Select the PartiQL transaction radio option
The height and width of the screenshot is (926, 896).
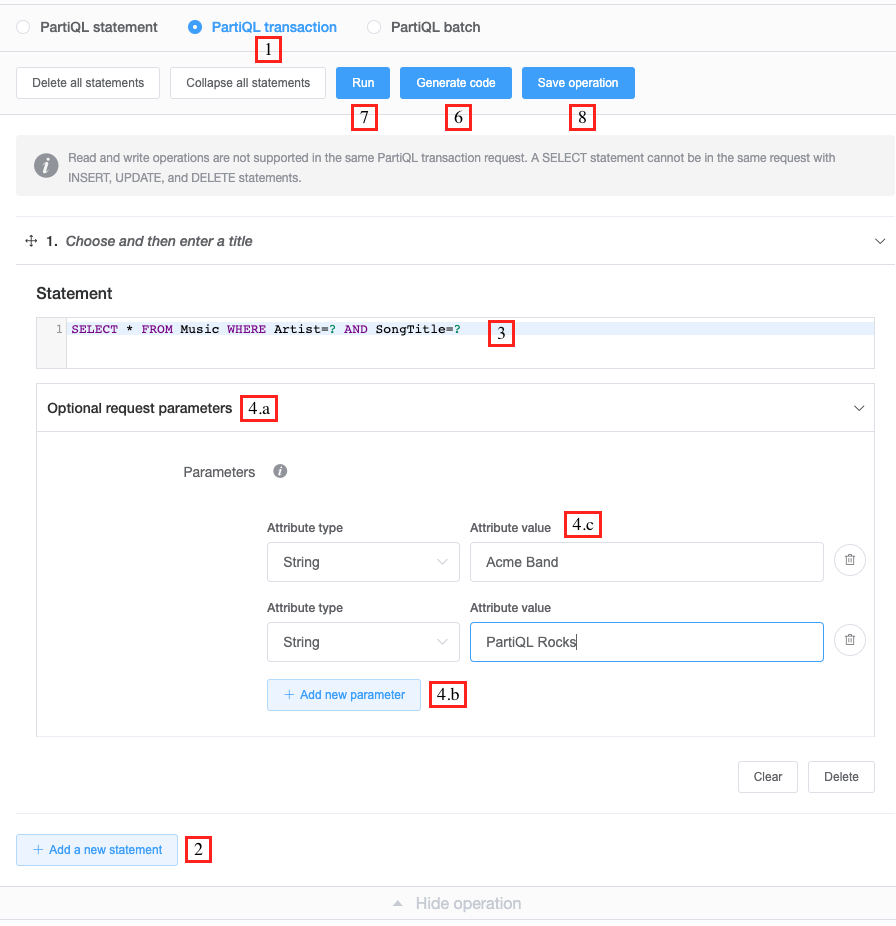(195, 27)
